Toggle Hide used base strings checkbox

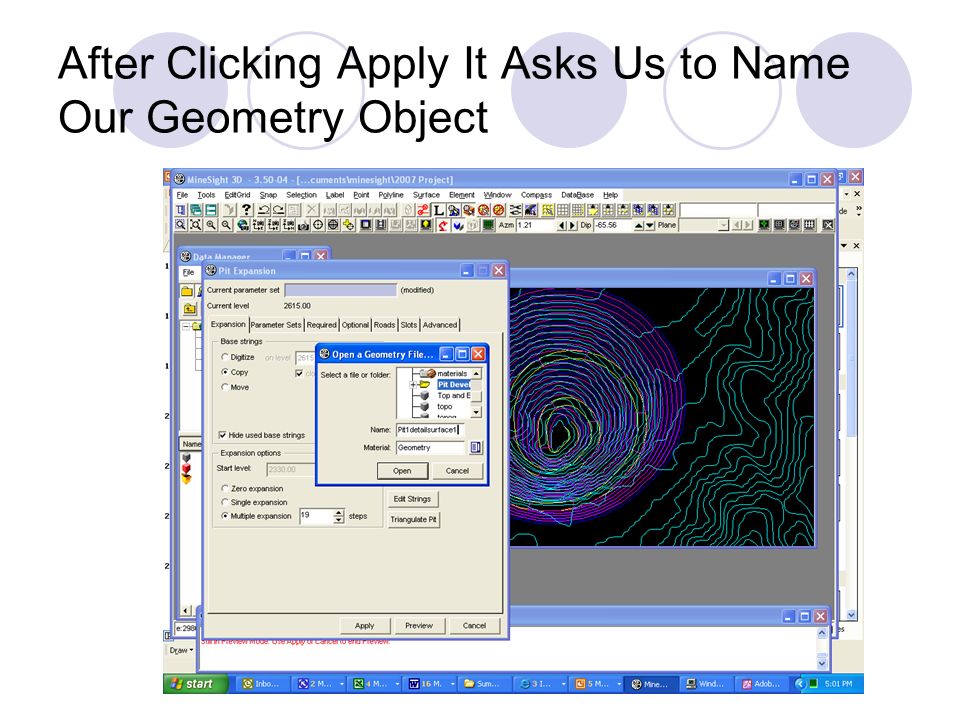coord(222,435)
